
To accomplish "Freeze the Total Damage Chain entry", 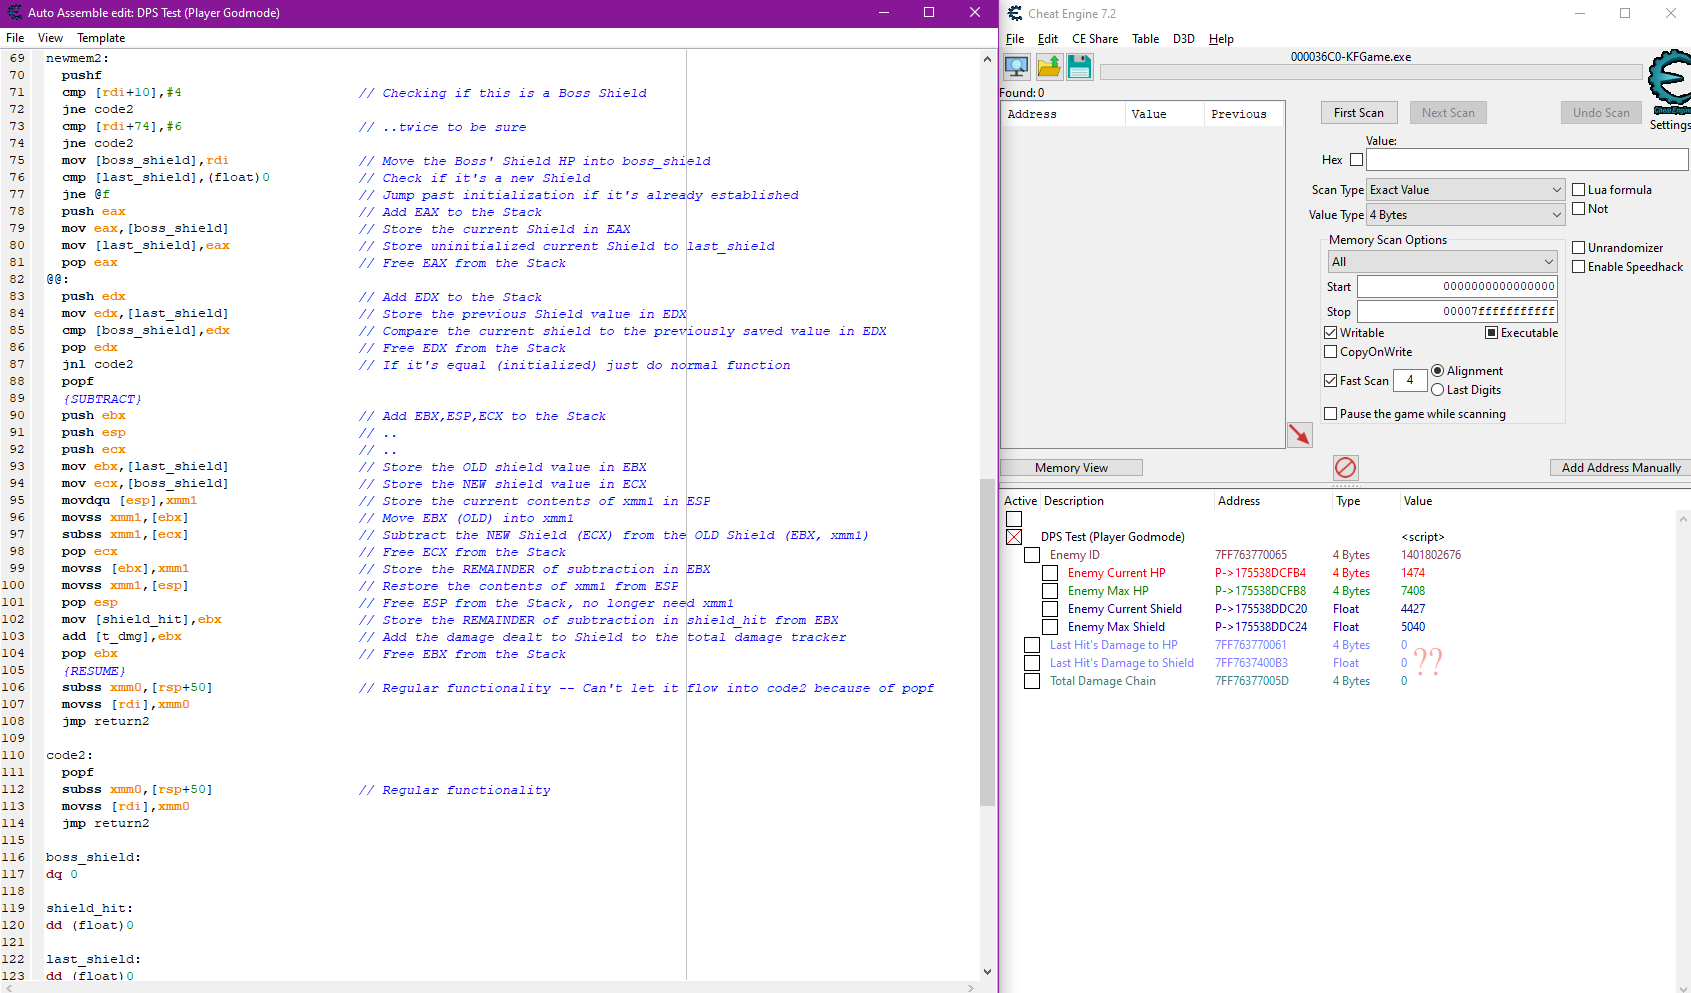I will [x=1032, y=681].
